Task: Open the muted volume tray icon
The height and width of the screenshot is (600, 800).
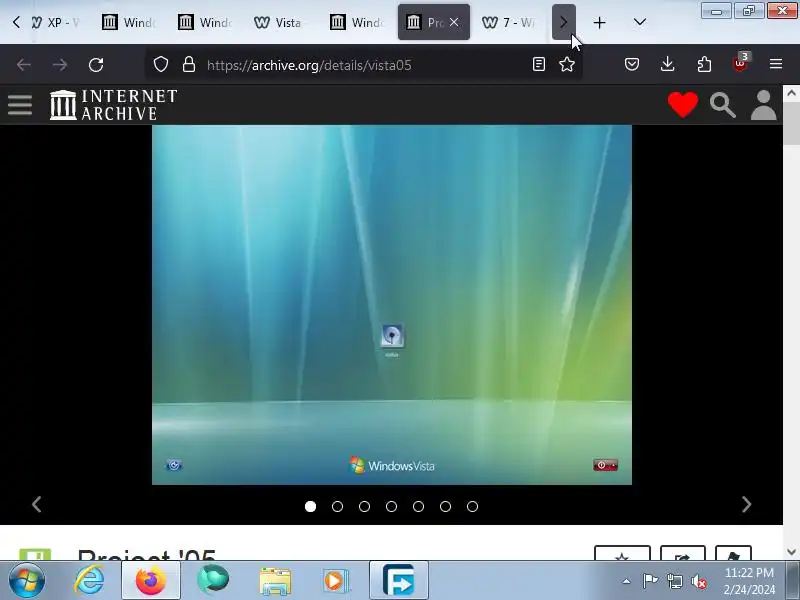Action: 699,581
